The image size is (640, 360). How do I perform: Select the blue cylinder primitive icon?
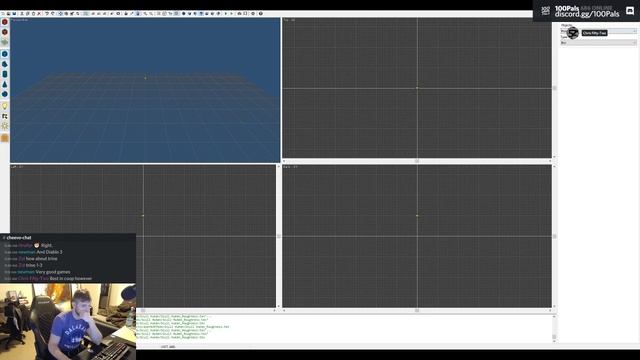4,74
